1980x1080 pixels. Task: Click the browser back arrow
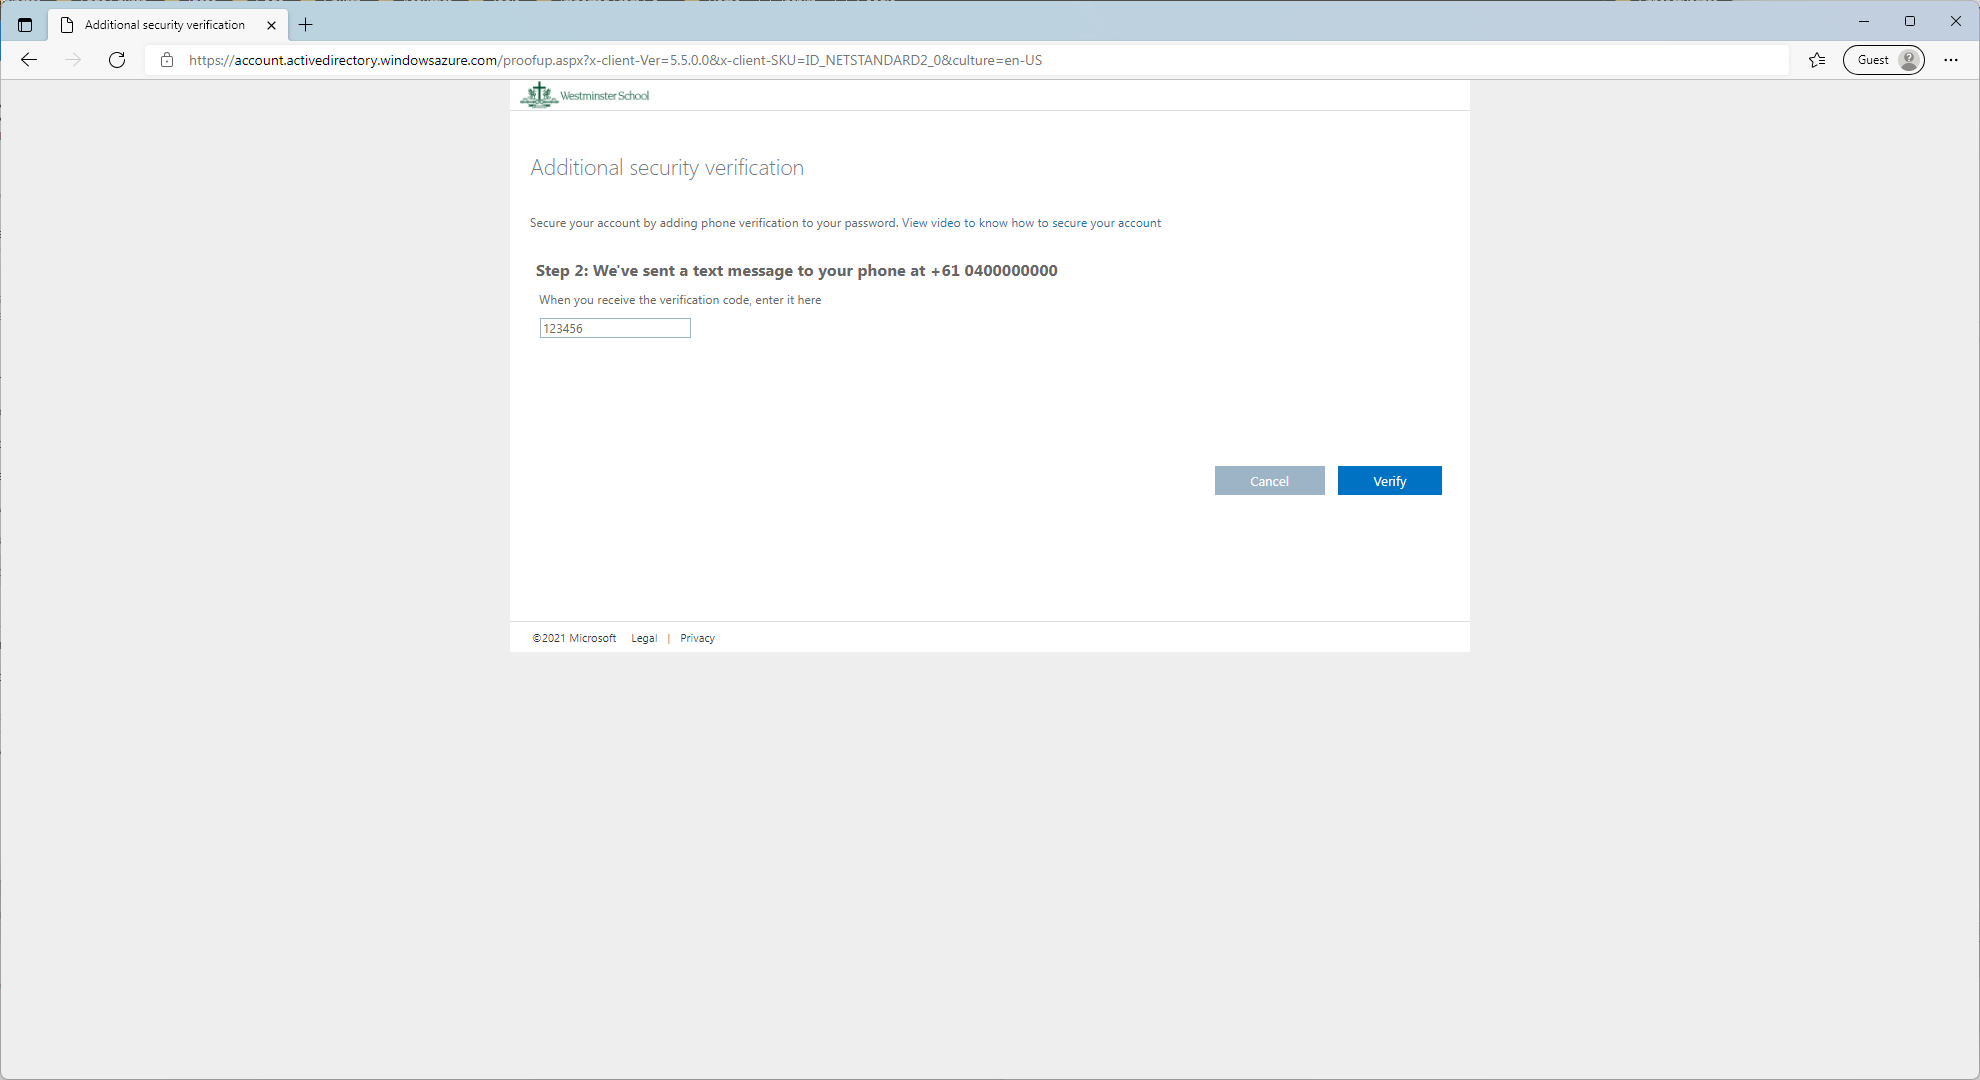tap(28, 60)
